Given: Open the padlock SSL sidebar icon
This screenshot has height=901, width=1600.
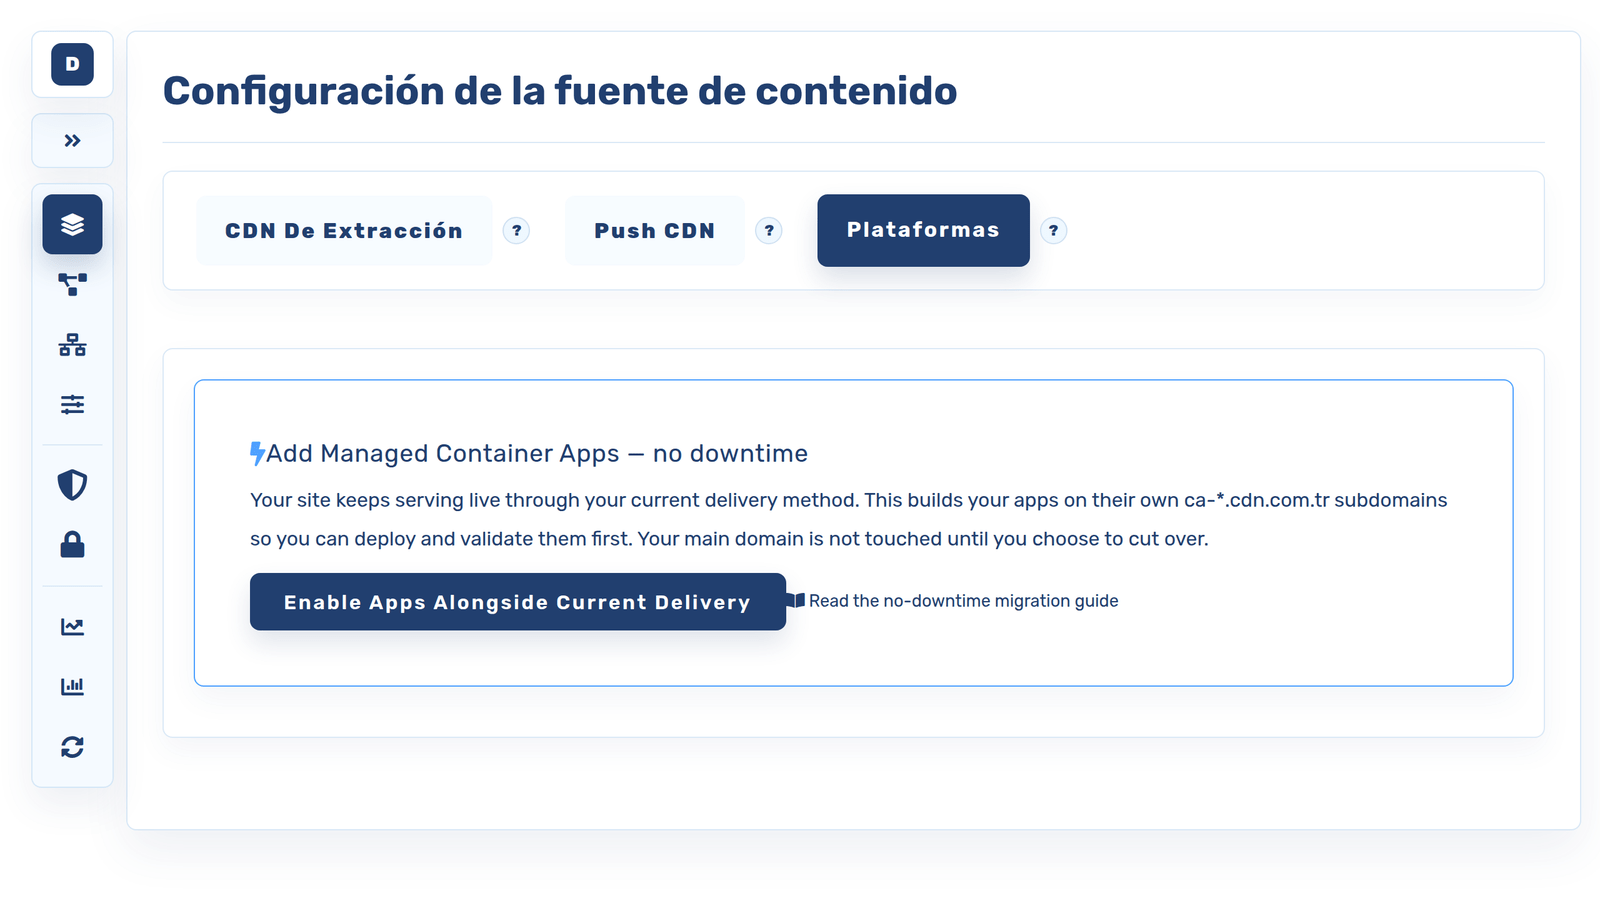Looking at the screenshot, I should [72, 545].
